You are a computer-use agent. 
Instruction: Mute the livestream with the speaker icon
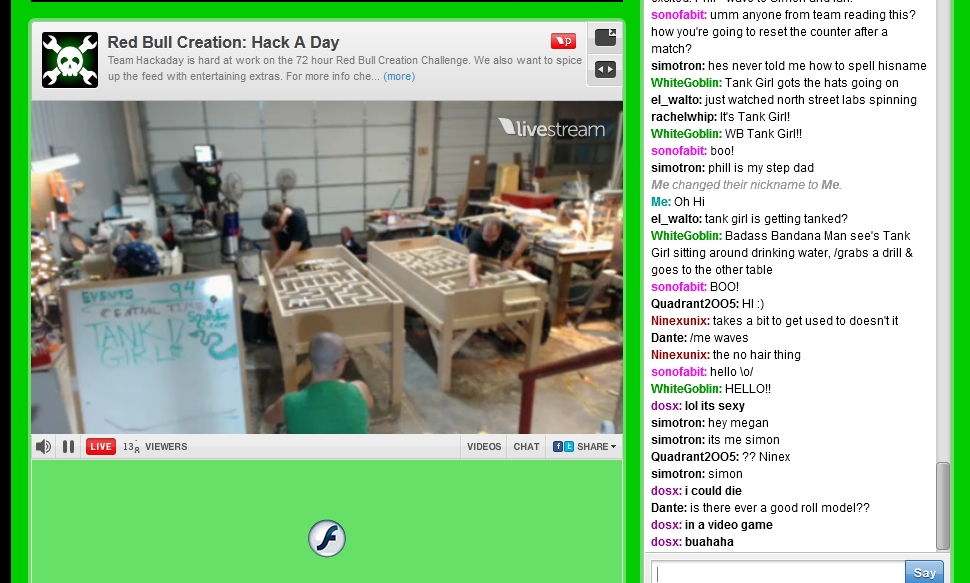[43, 446]
